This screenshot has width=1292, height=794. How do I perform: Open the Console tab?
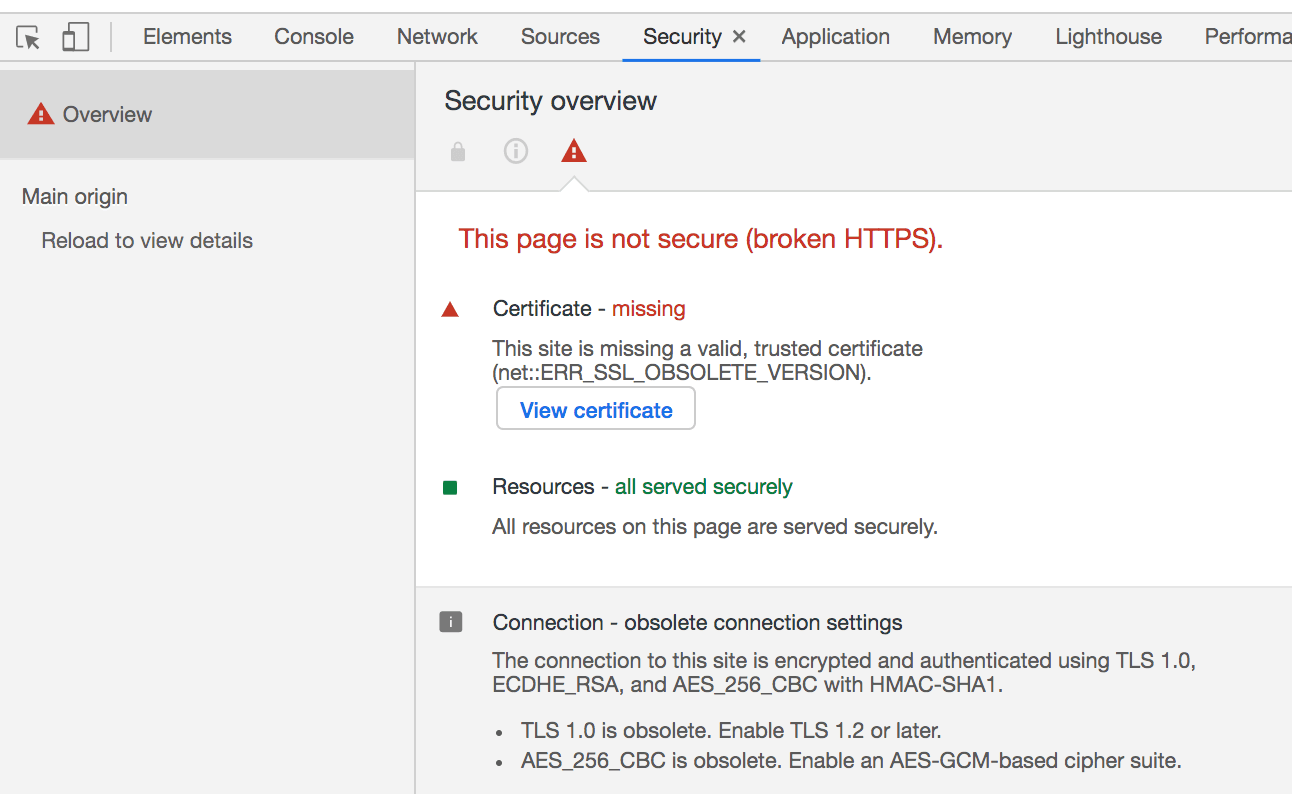pyautogui.click(x=314, y=37)
